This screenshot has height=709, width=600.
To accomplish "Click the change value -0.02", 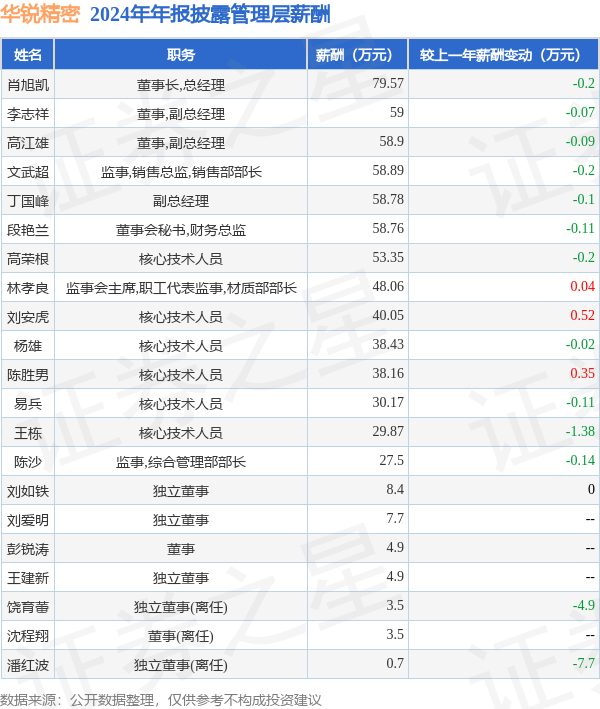I will click(x=580, y=344).
